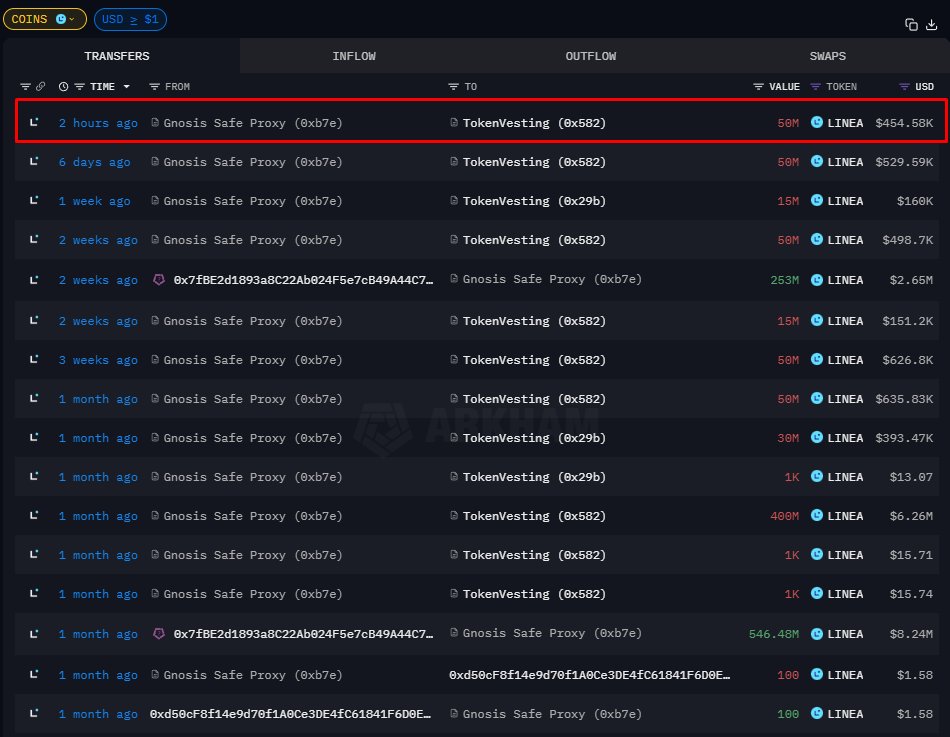Switch to the INFLOW tab
This screenshot has height=737, width=950.
coord(354,56)
